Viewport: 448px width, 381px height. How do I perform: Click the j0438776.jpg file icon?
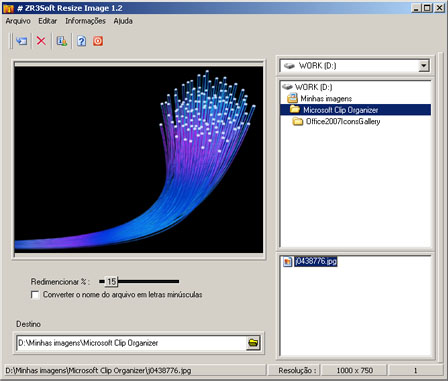287,261
